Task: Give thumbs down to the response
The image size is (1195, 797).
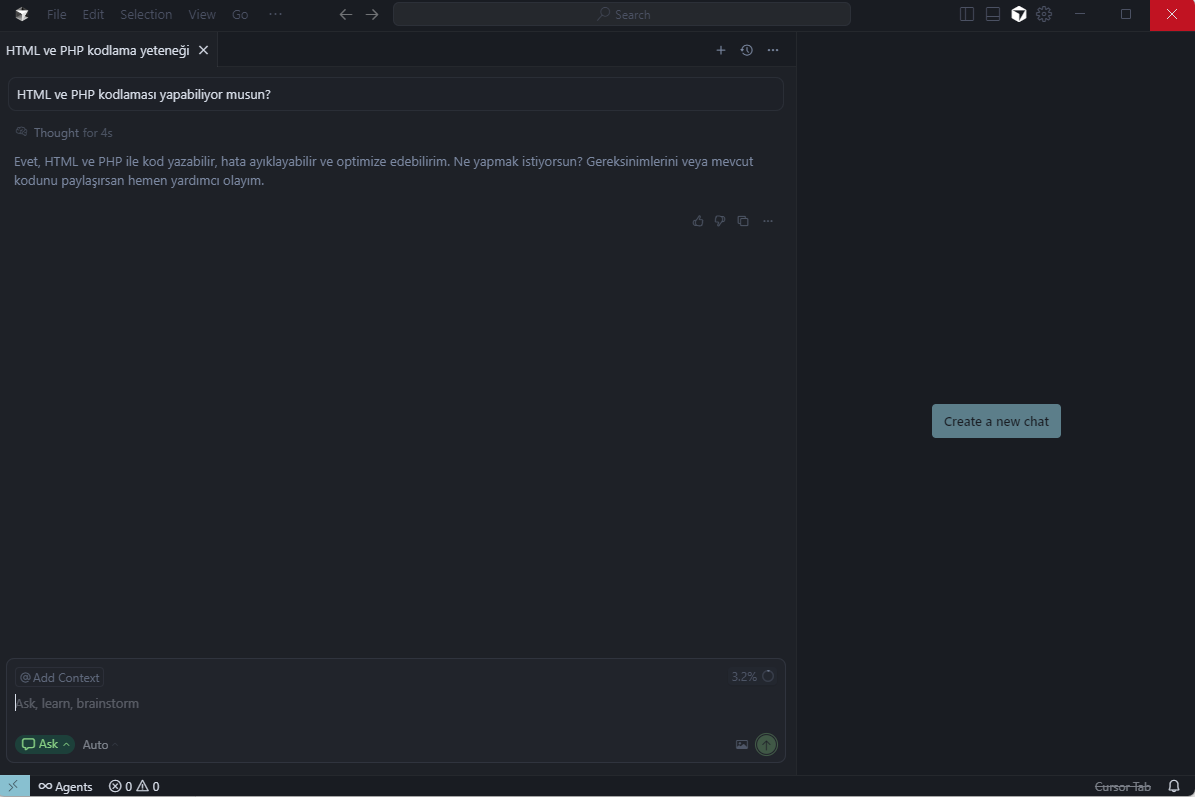Action: pos(720,221)
